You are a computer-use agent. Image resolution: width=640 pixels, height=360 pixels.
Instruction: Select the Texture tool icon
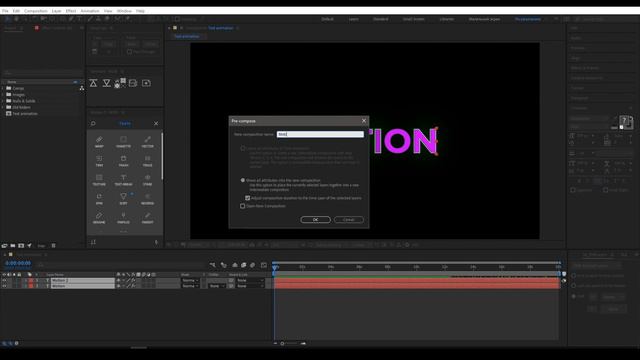click(99, 180)
